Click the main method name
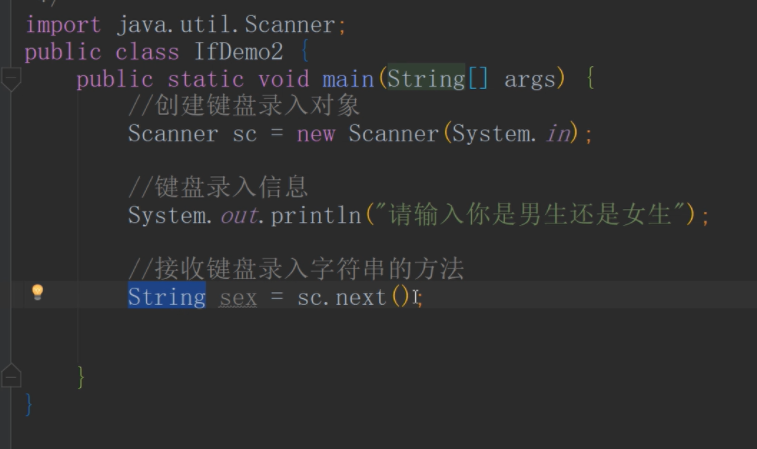The height and width of the screenshot is (449, 757). point(348,79)
